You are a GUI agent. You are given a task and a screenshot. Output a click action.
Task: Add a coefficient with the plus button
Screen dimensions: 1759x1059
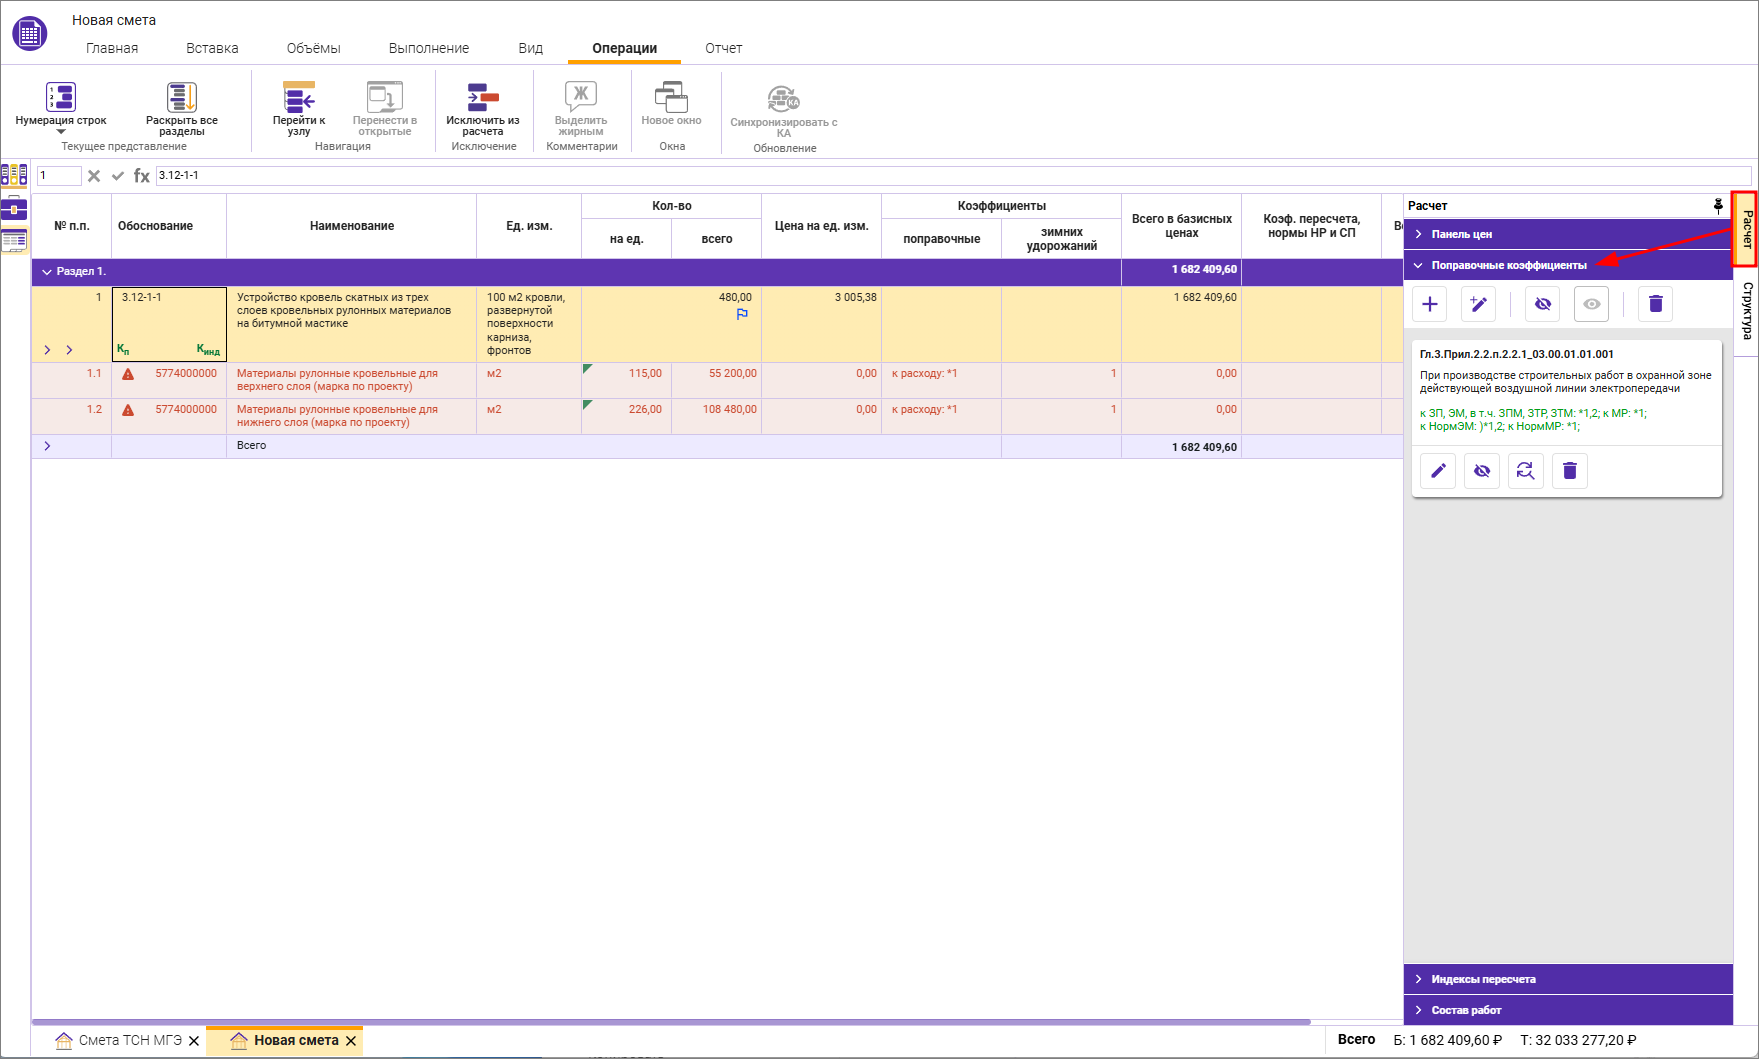[1430, 304]
